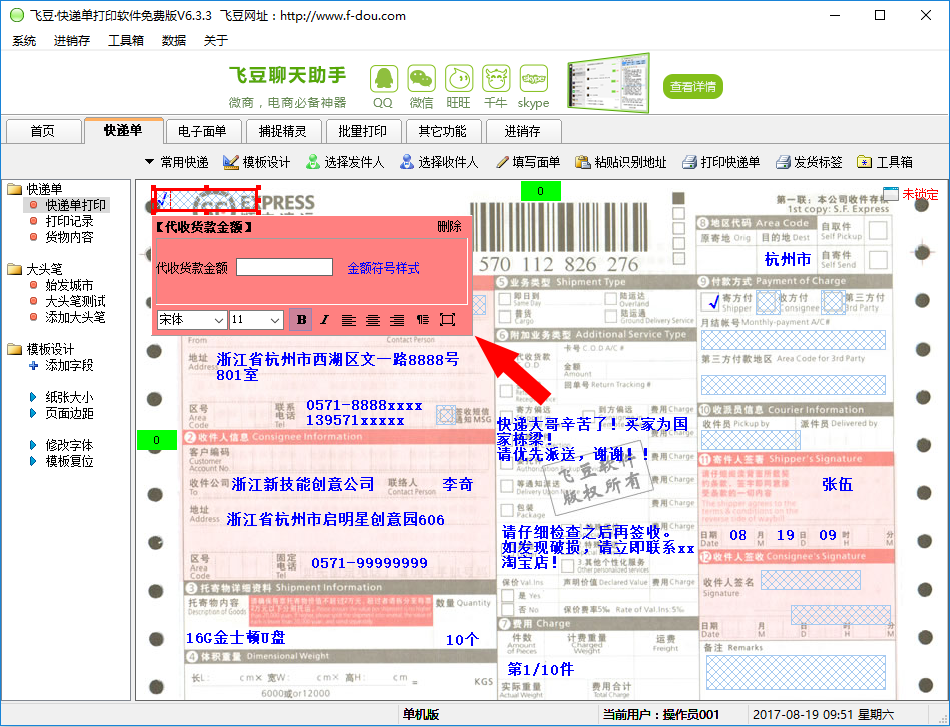Select the 杭州市 destination field

pyautogui.click(x=788, y=259)
